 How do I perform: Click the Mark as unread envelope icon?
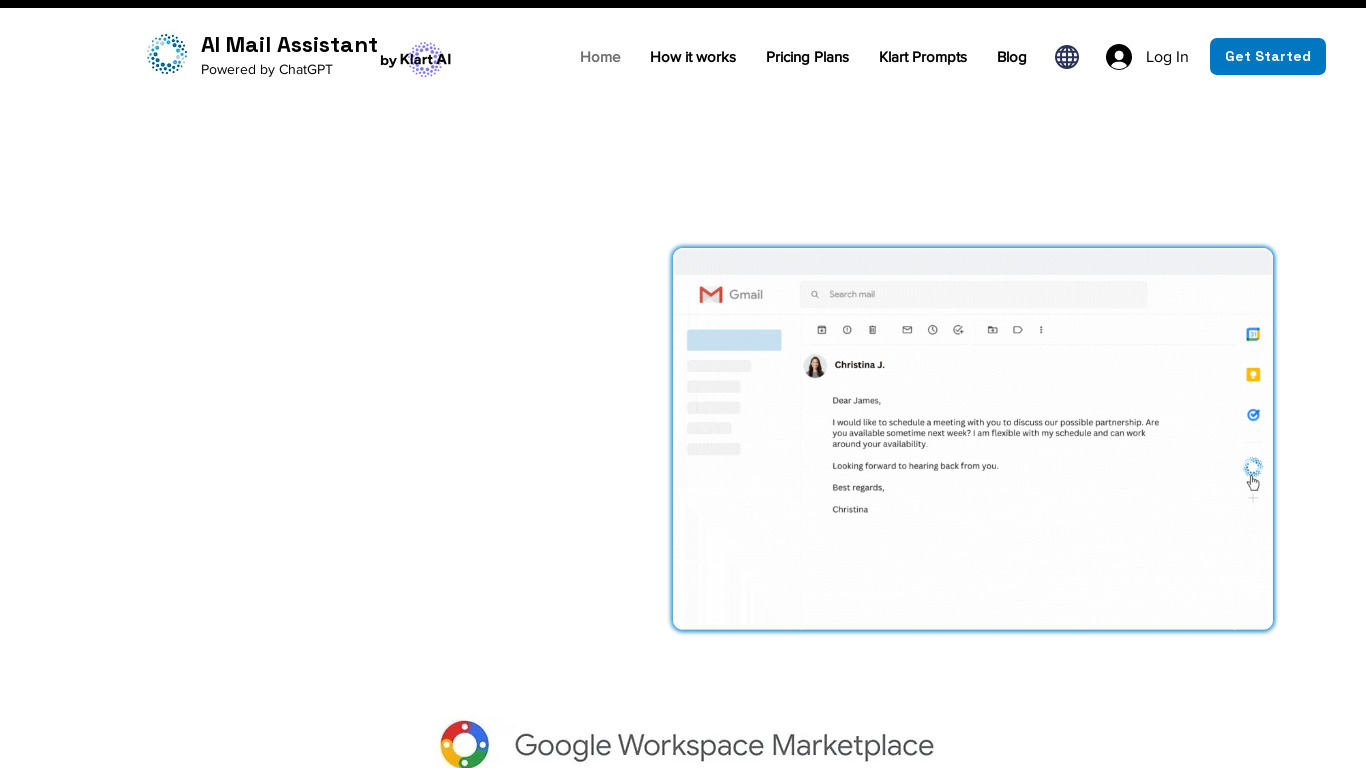[x=907, y=330]
